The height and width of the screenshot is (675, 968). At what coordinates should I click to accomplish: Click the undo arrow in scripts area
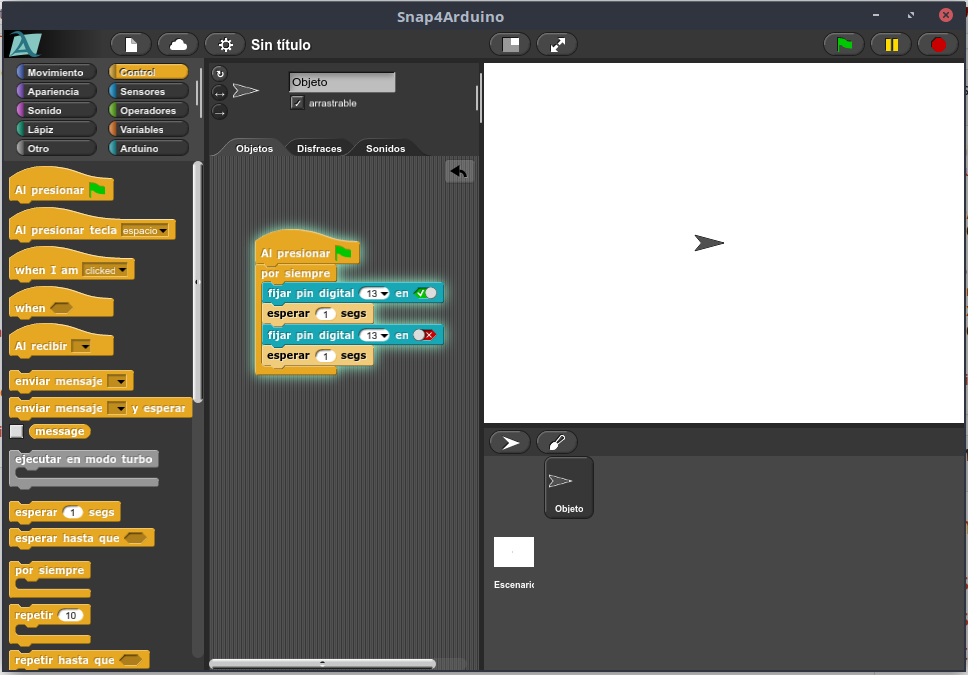coord(459,172)
